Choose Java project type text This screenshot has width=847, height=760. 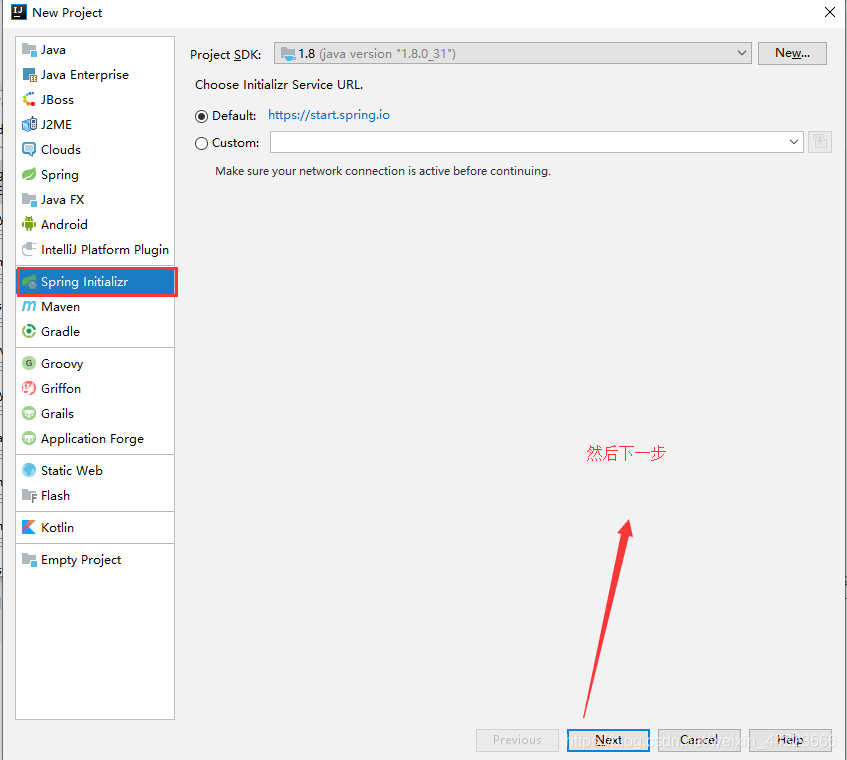tap(53, 50)
